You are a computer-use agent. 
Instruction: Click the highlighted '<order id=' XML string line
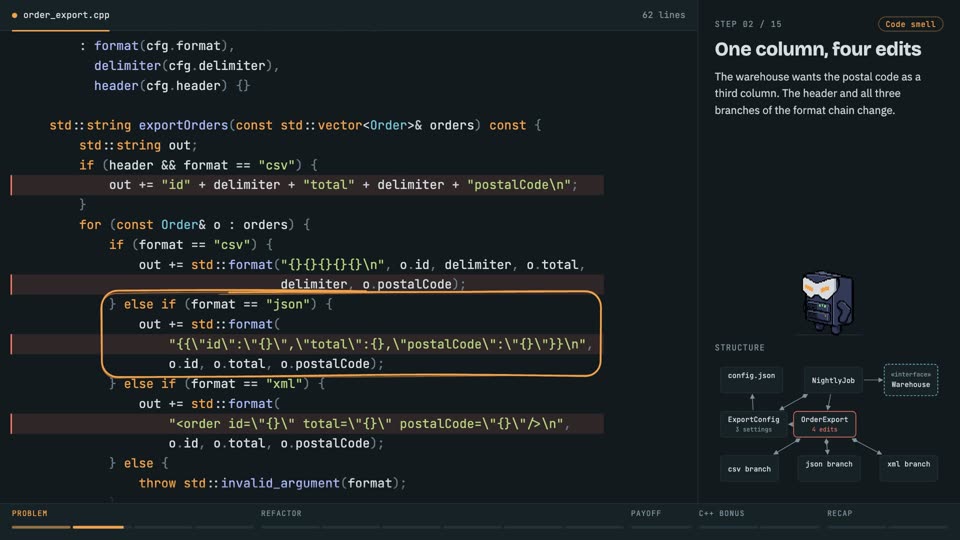(x=307, y=424)
